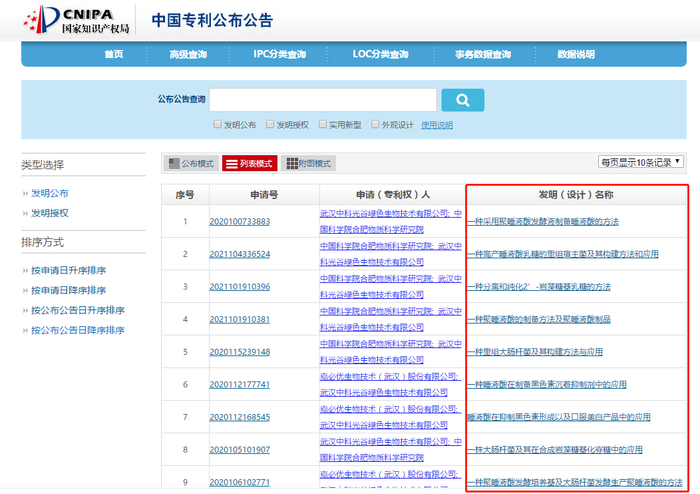Open the 每页显示10条记录 dropdown

[640, 162]
